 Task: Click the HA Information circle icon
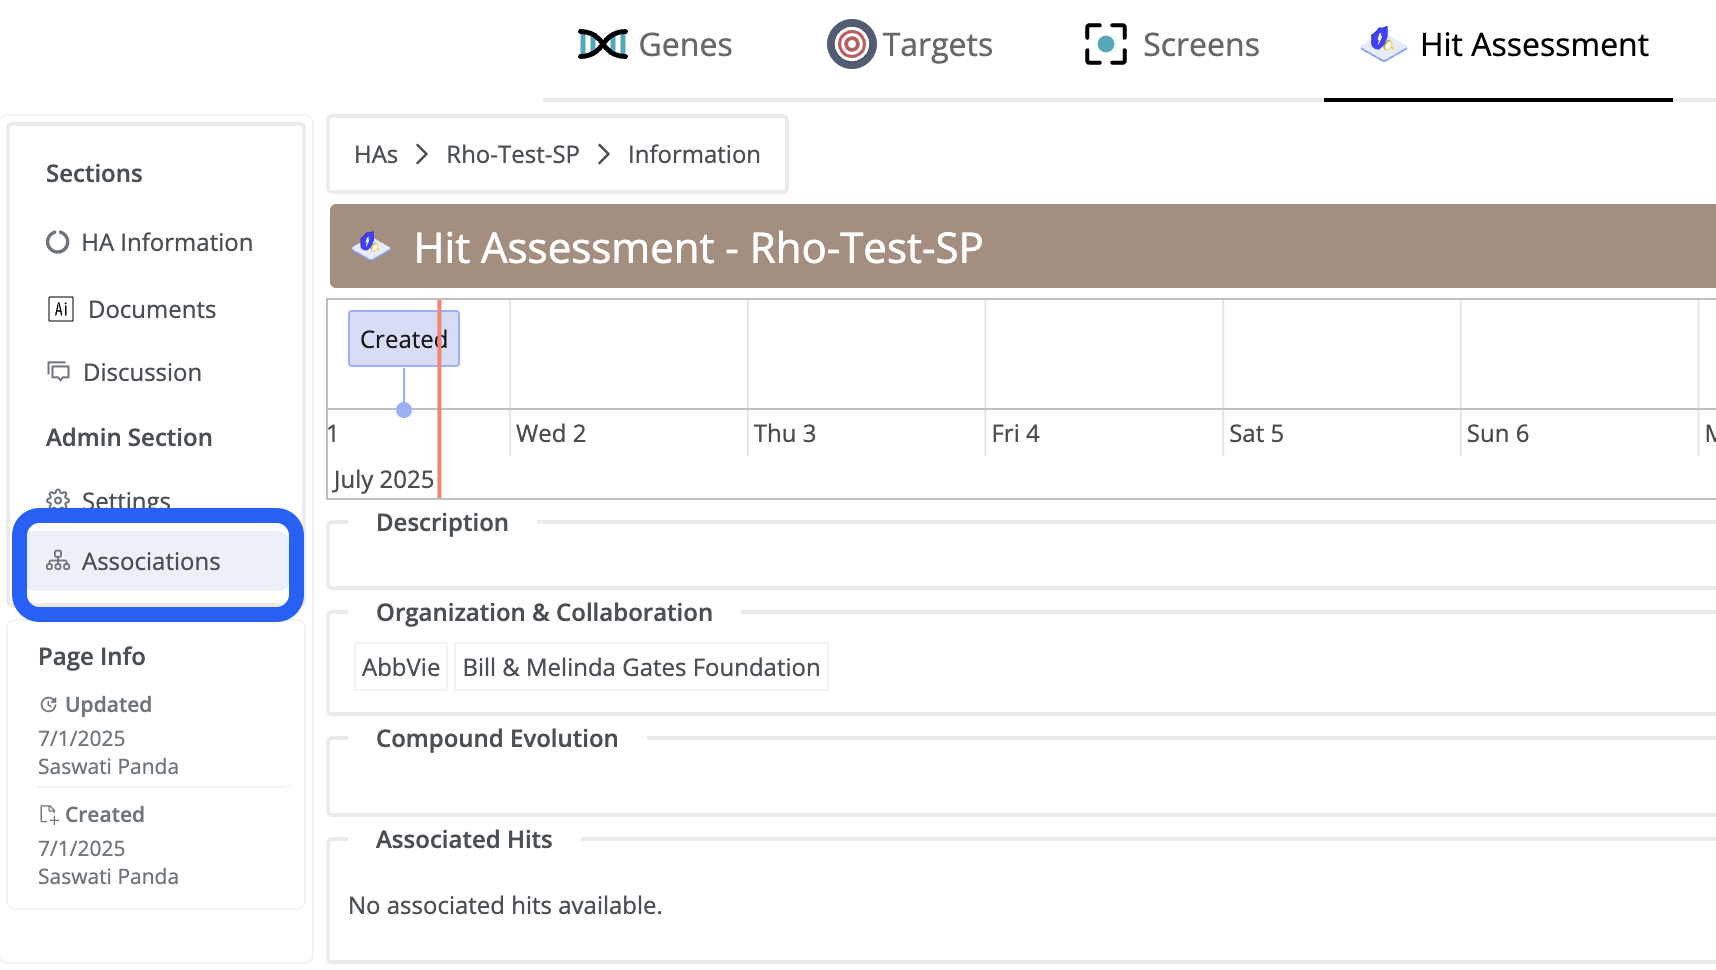pos(58,242)
